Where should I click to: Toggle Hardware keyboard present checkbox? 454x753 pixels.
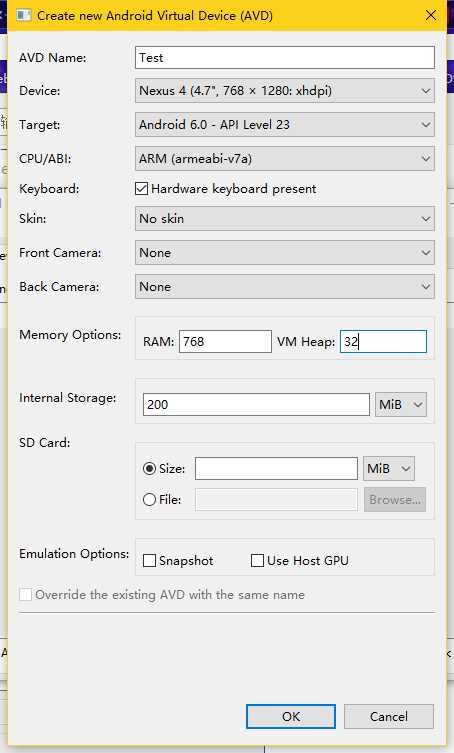pyautogui.click(x=141, y=189)
